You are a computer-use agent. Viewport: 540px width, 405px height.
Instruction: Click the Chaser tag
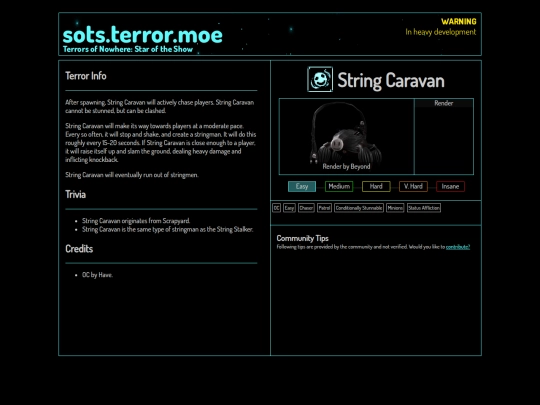[306, 208]
